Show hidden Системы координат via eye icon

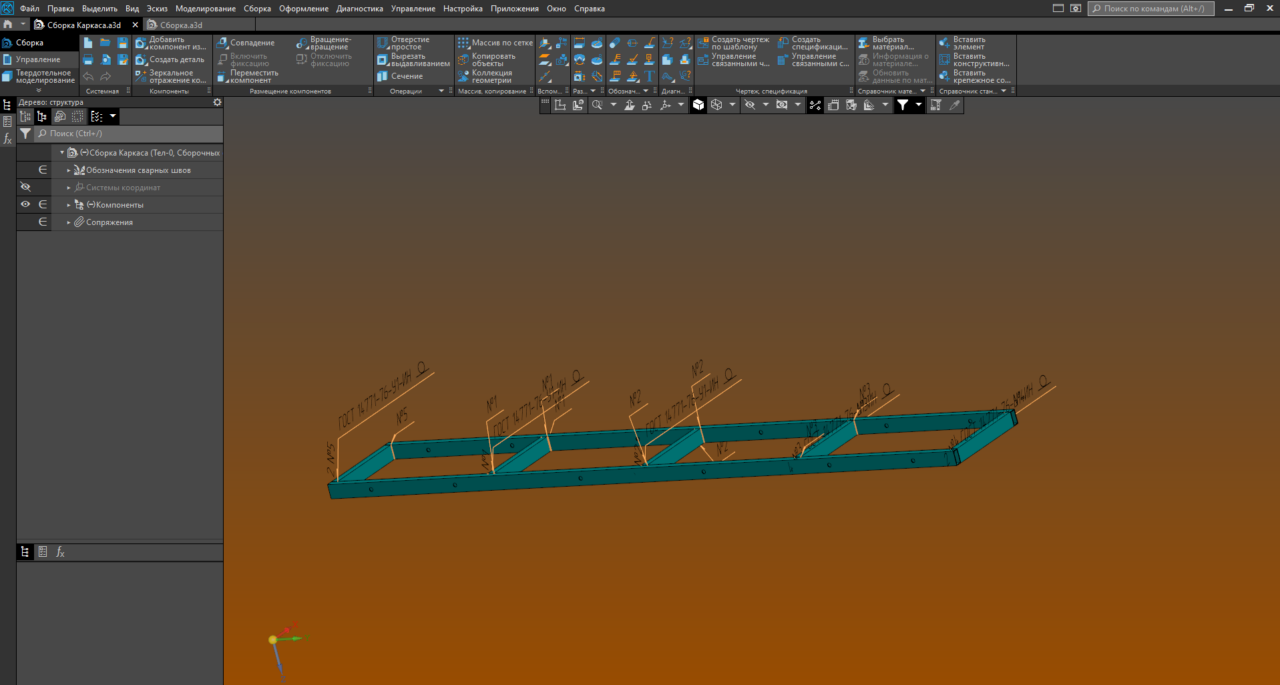[x=26, y=187]
